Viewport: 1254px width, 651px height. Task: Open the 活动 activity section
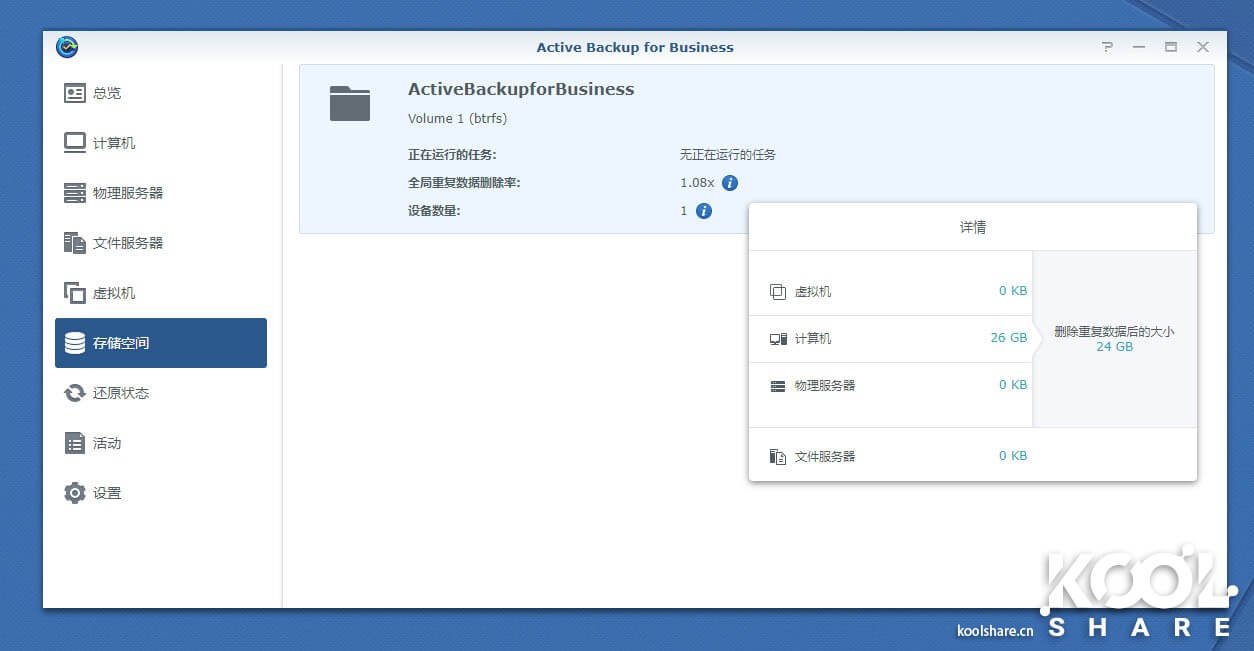point(106,443)
